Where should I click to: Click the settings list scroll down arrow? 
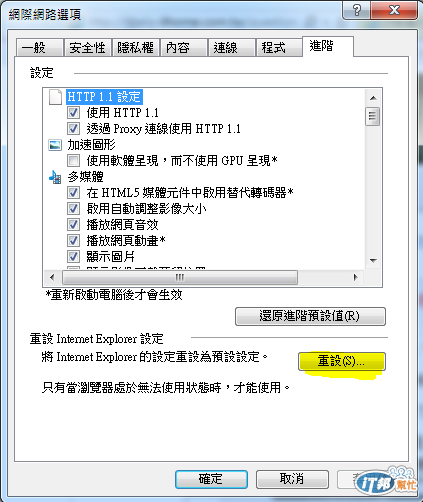373,260
